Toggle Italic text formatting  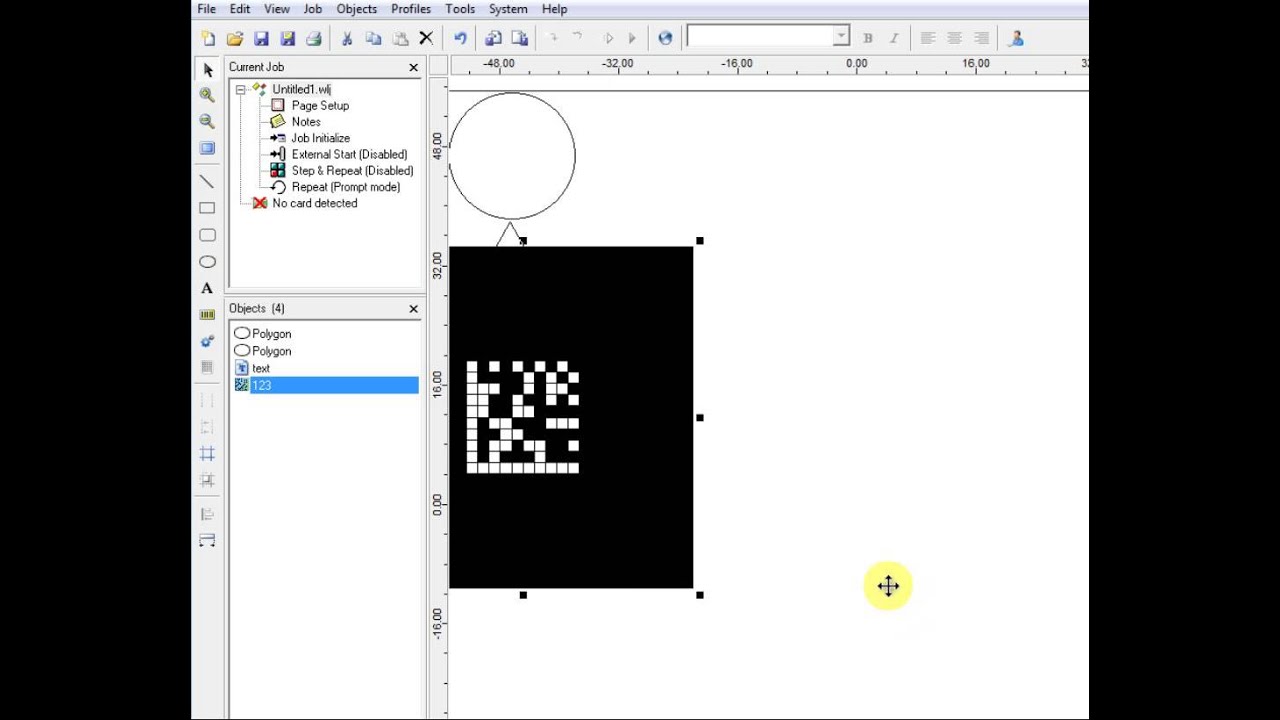pyautogui.click(x=893, y=38)
